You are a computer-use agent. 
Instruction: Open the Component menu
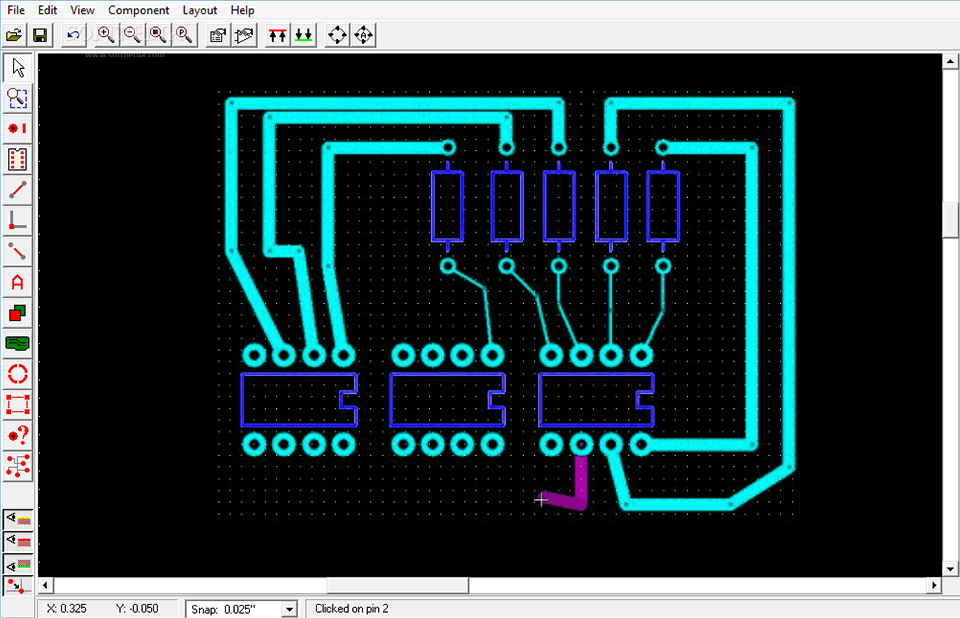coord(138,10)
